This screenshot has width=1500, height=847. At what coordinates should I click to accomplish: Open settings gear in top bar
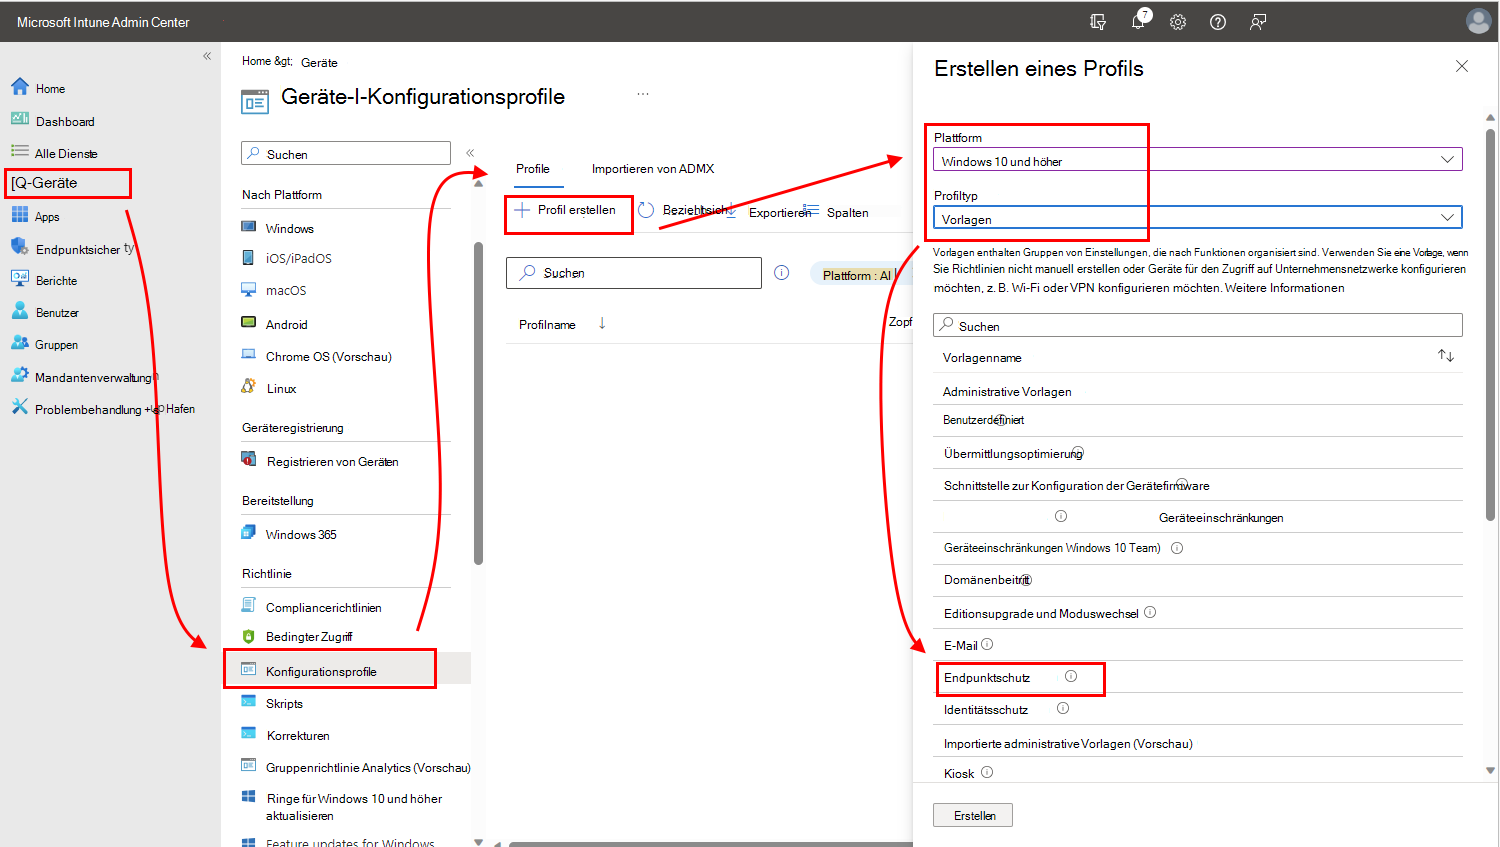[1178, 22]
